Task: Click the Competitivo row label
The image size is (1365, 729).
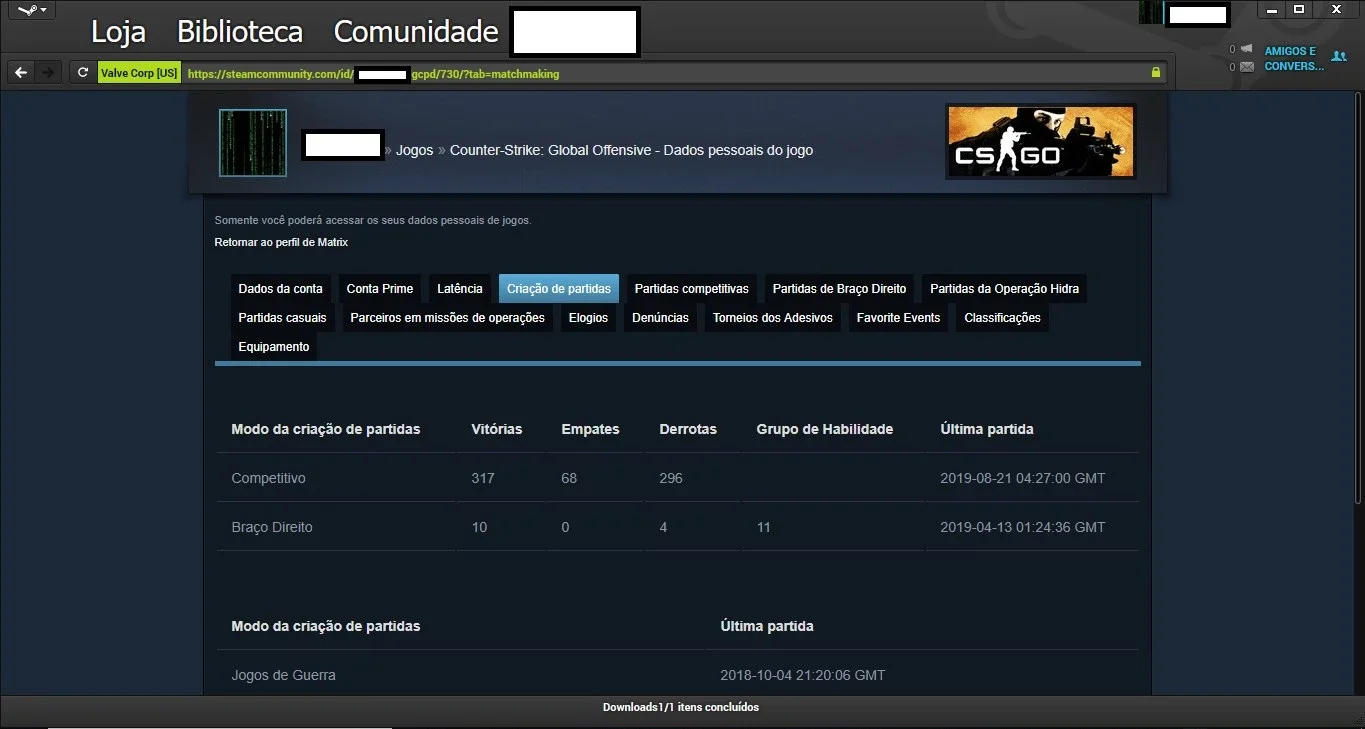Action: point(269,478)
